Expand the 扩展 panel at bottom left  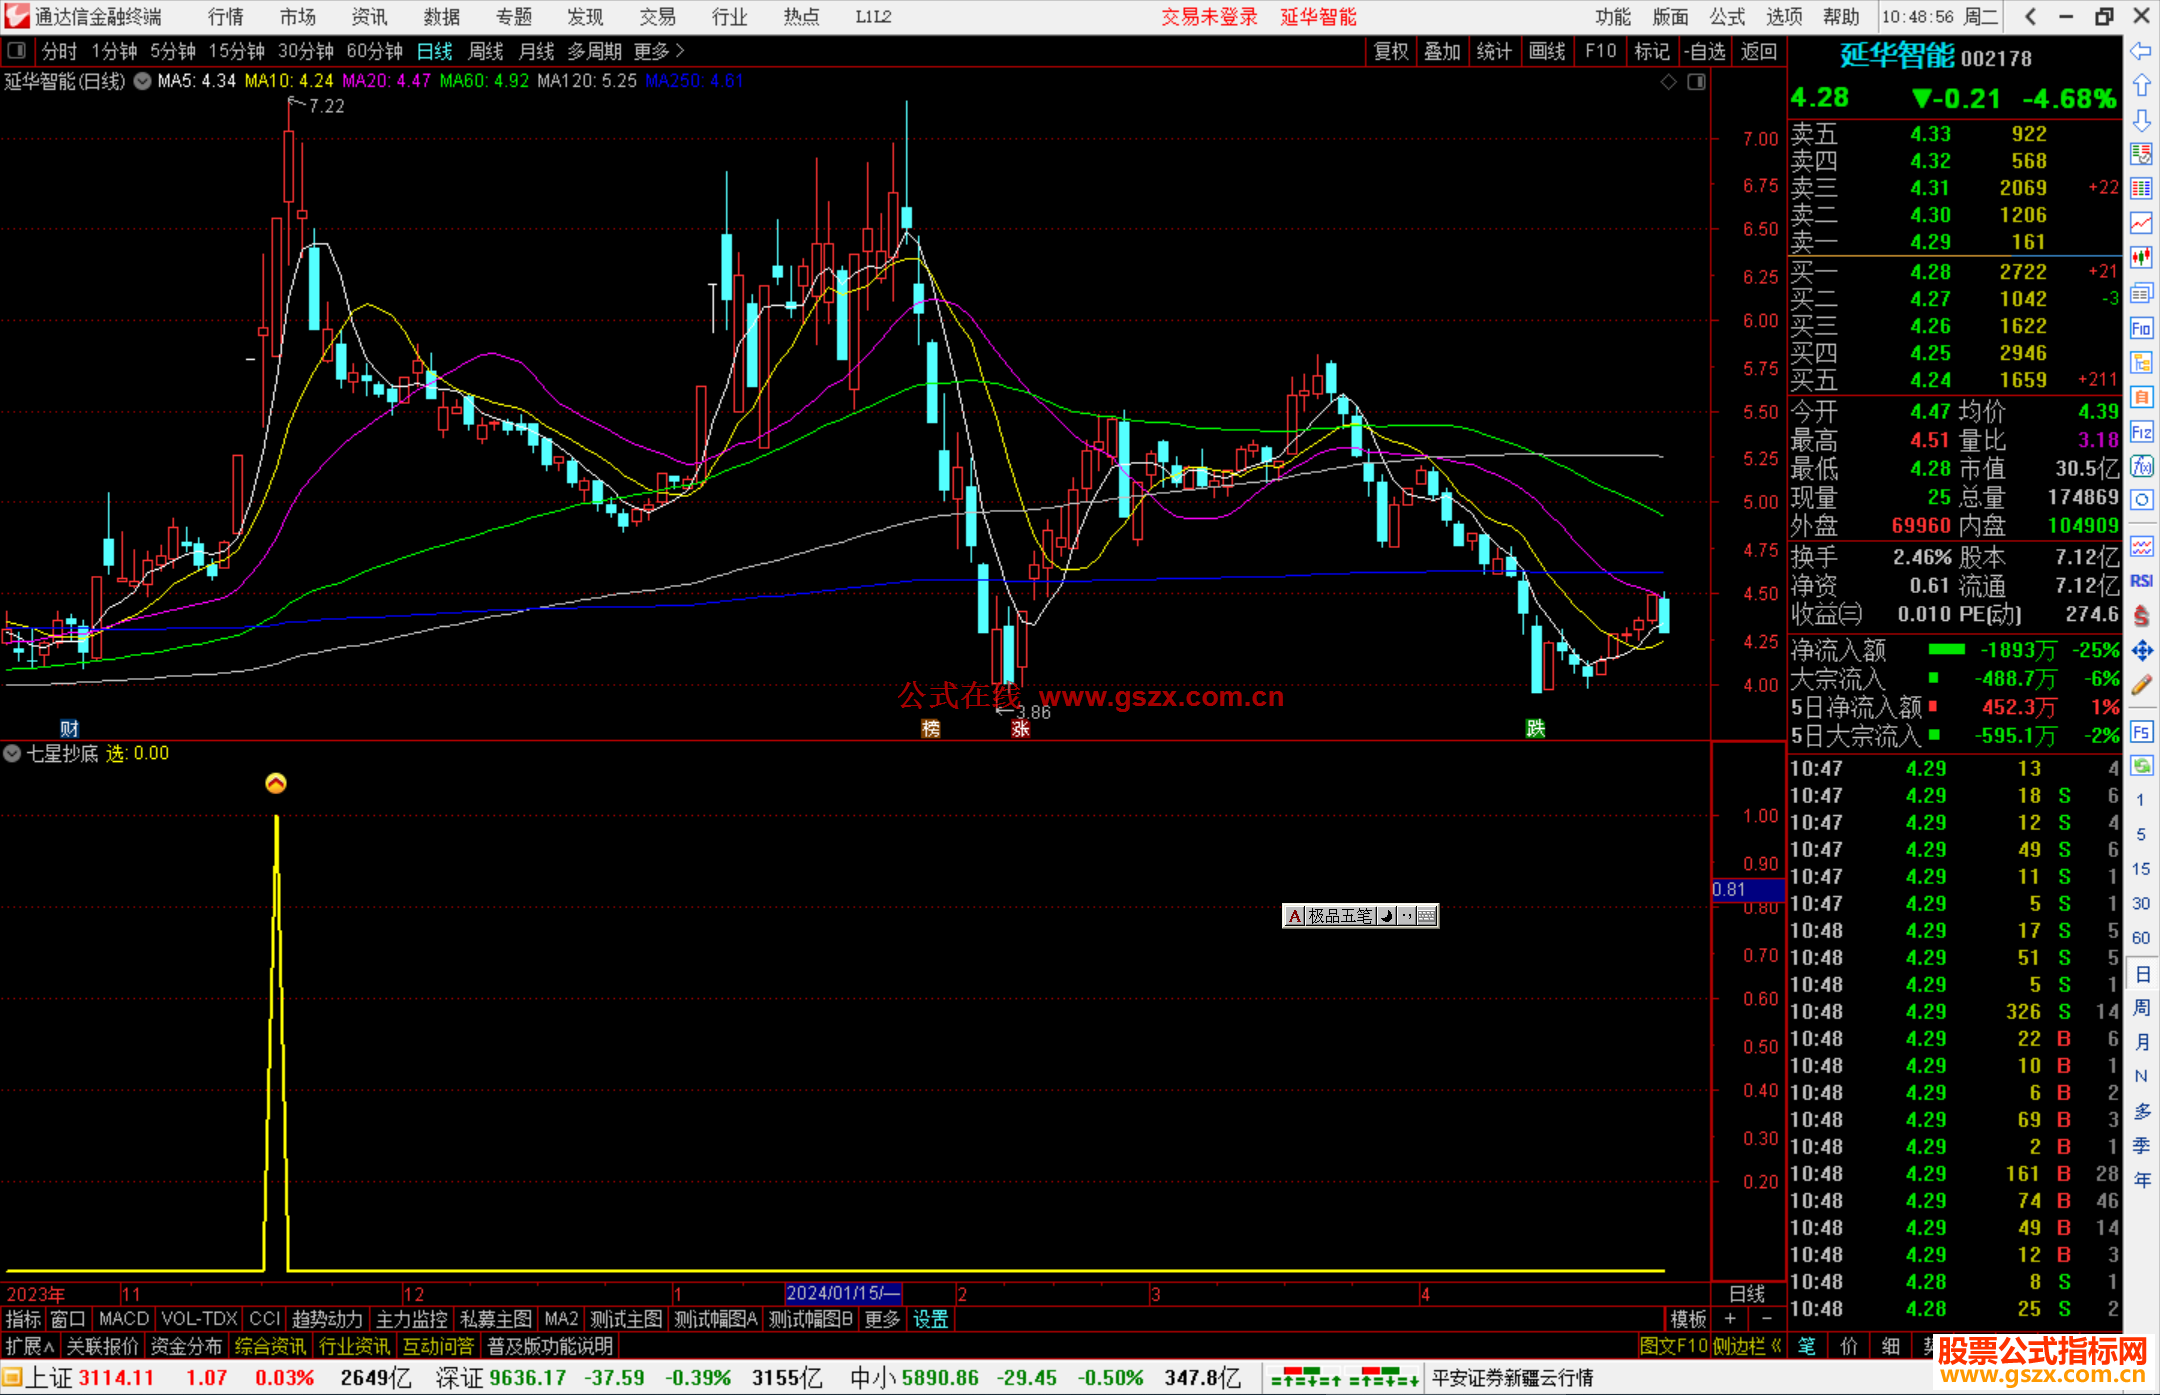tap(29, 1346)
